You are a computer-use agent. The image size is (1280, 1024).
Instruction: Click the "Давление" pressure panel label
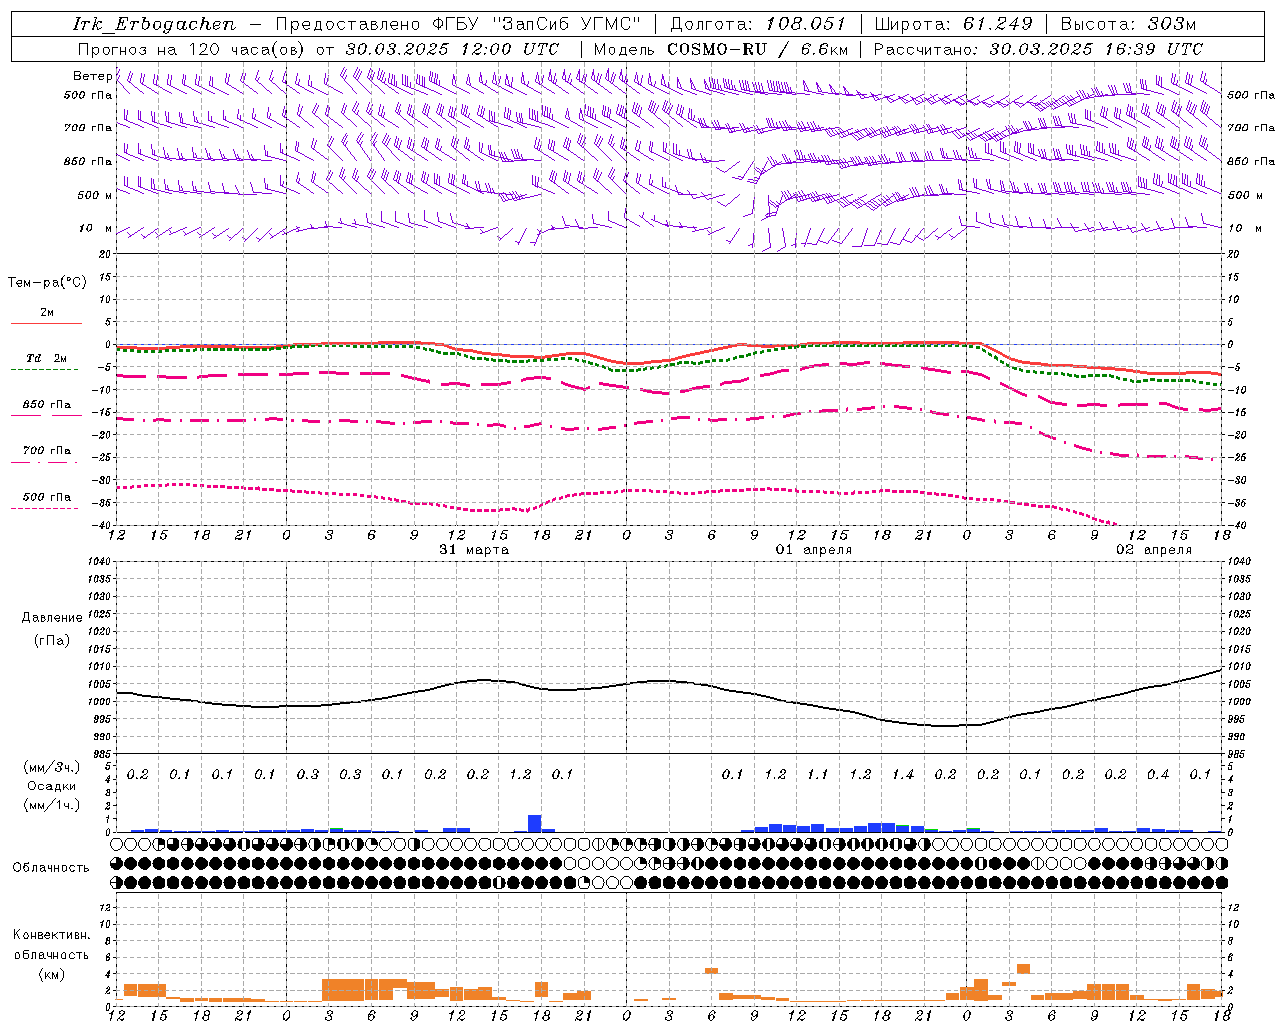(52, 618)
